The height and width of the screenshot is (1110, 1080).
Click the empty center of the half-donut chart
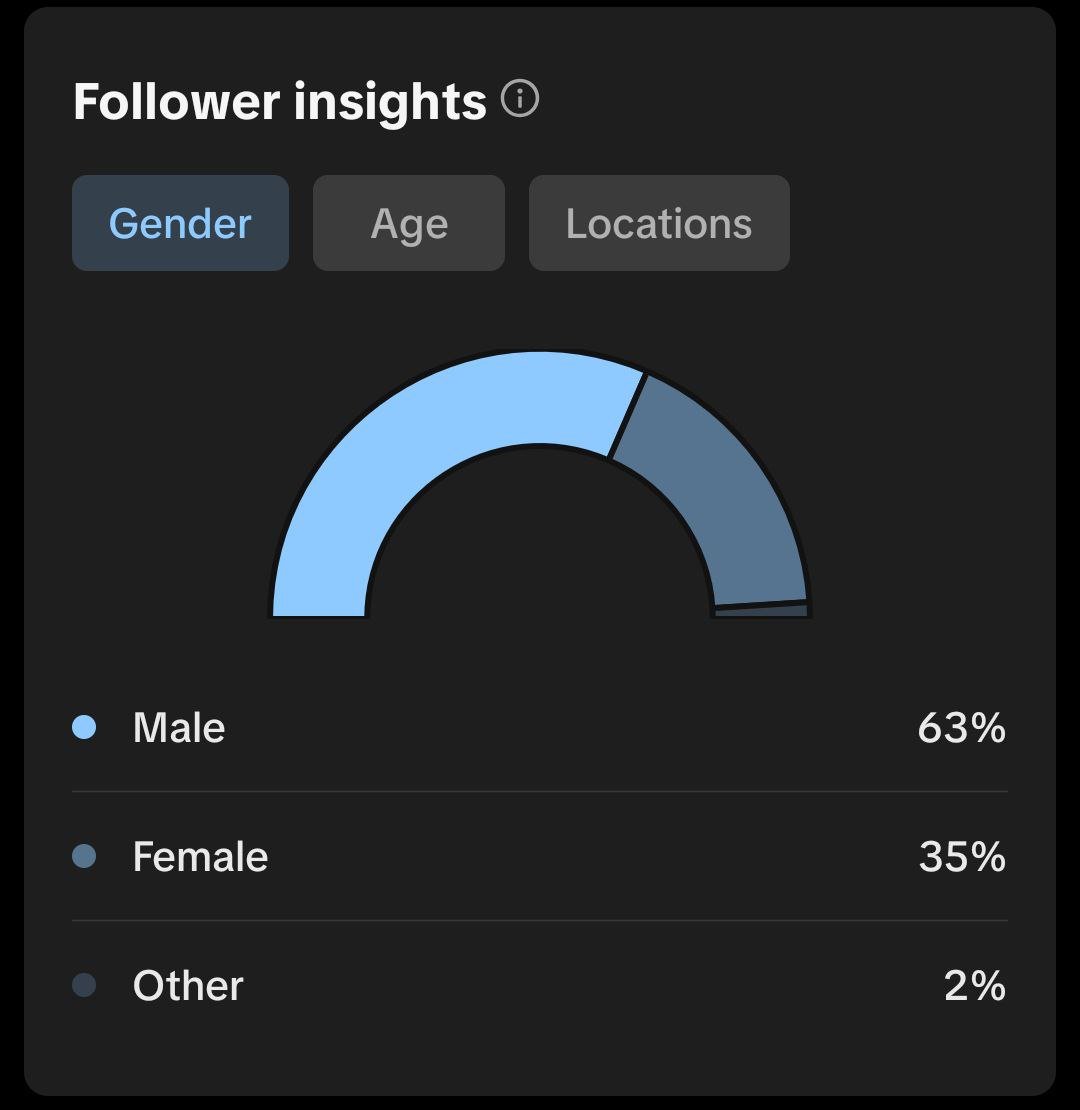[x=540, y=560]
